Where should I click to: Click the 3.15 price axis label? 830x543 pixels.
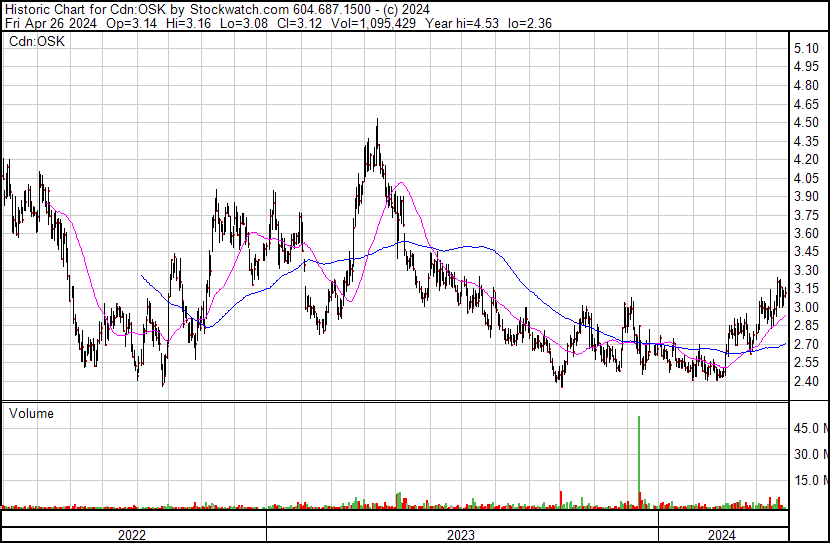[806, 289]
